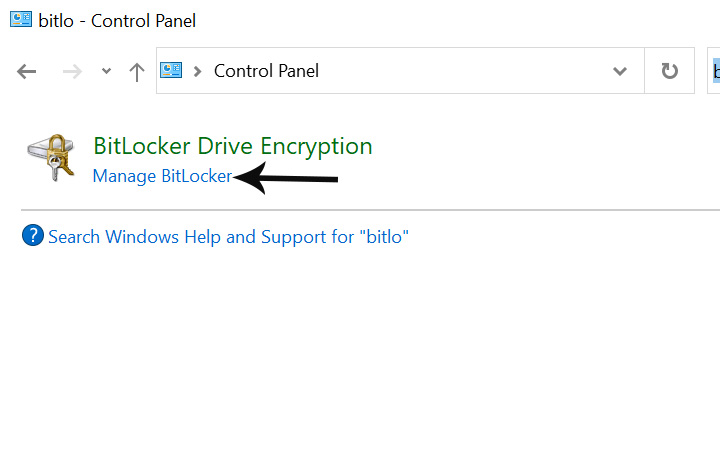The width and height of the screenshot is (720, 450).
Task: Open the BitLocker padlock drive icon
Action: coord(51,157)
